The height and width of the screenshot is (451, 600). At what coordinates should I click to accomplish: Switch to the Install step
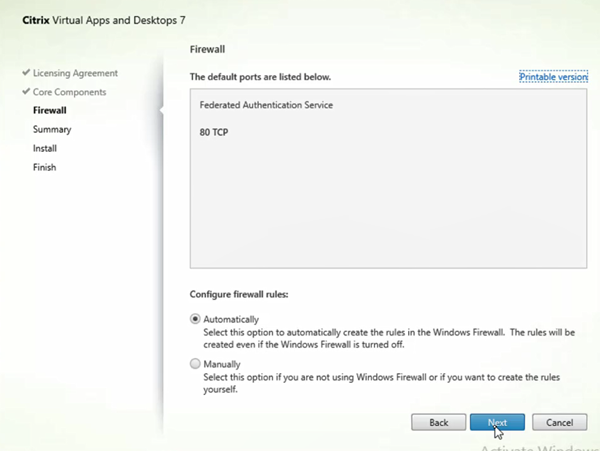click(x=45, y=148)
